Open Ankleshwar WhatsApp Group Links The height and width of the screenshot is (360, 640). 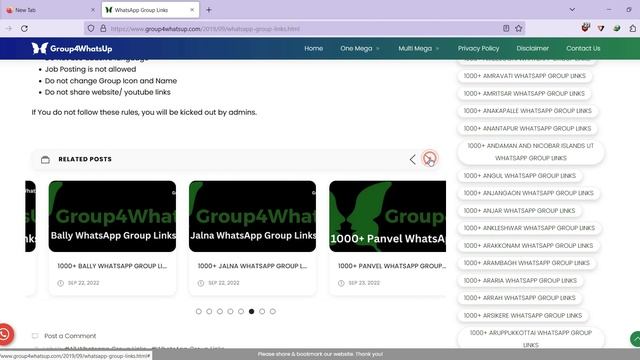tap(529, 228)
